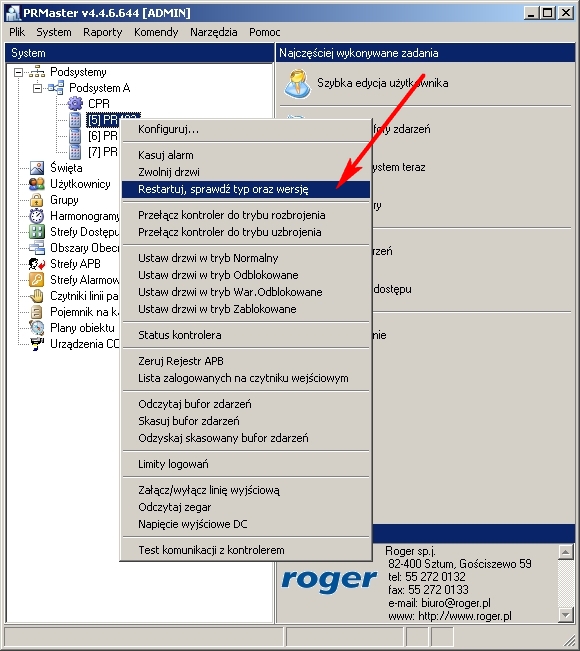Image resolution: width=580 pixels, height=651 pixels.
Task: Choose Ustaw drzwi w tryb Normalny
Action: click(246, 258)
